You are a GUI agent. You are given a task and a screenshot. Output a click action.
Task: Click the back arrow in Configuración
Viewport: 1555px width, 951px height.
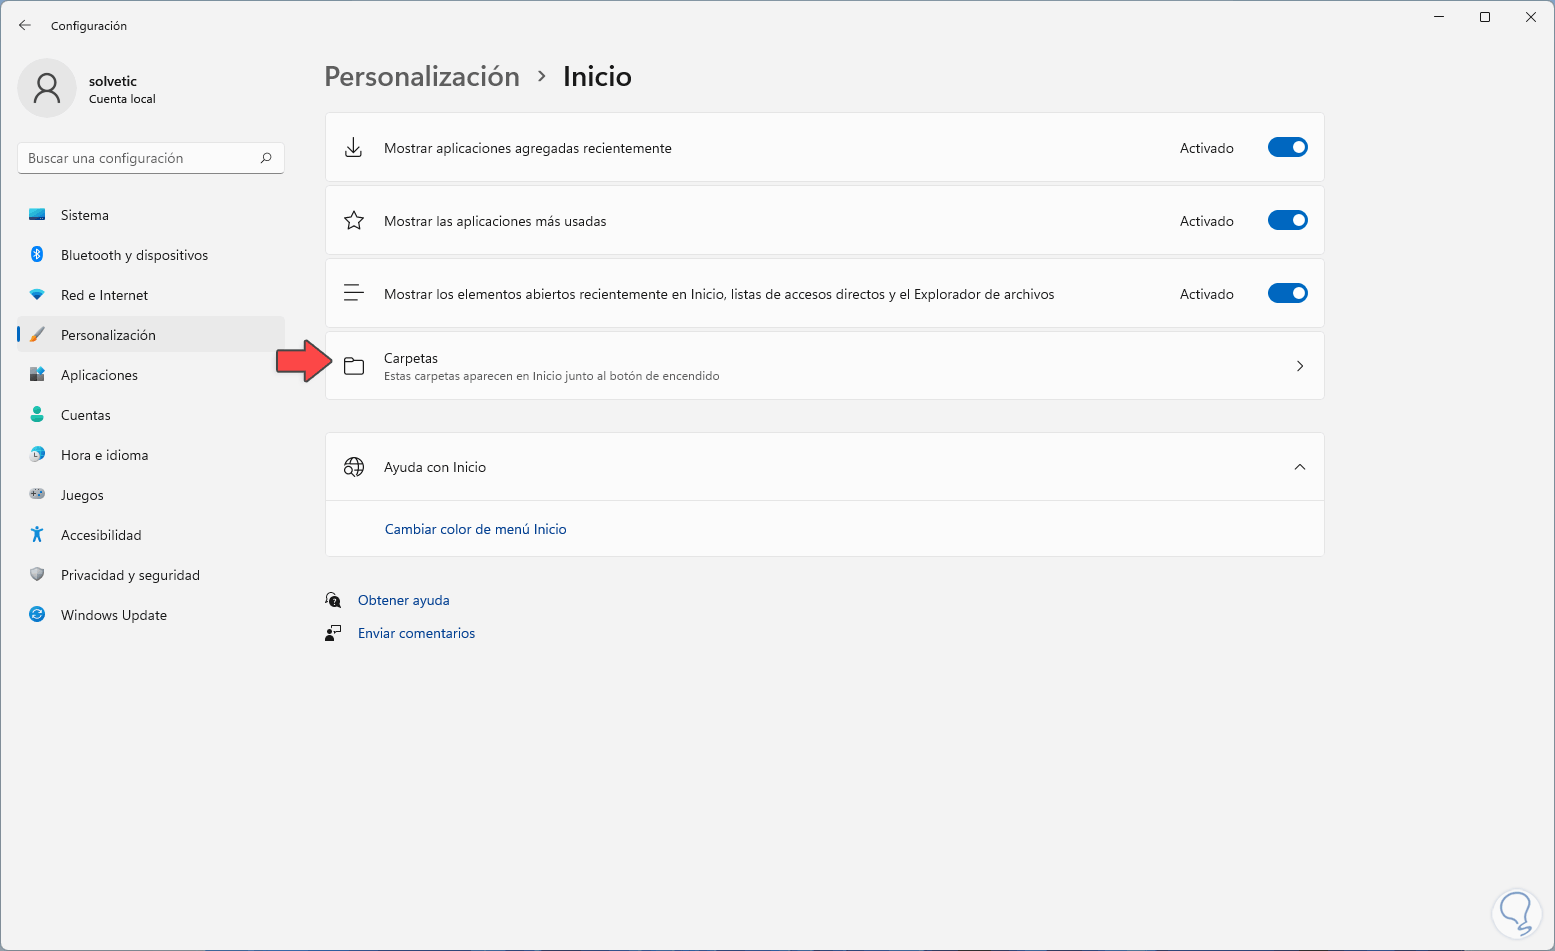(x=25, y=25)
